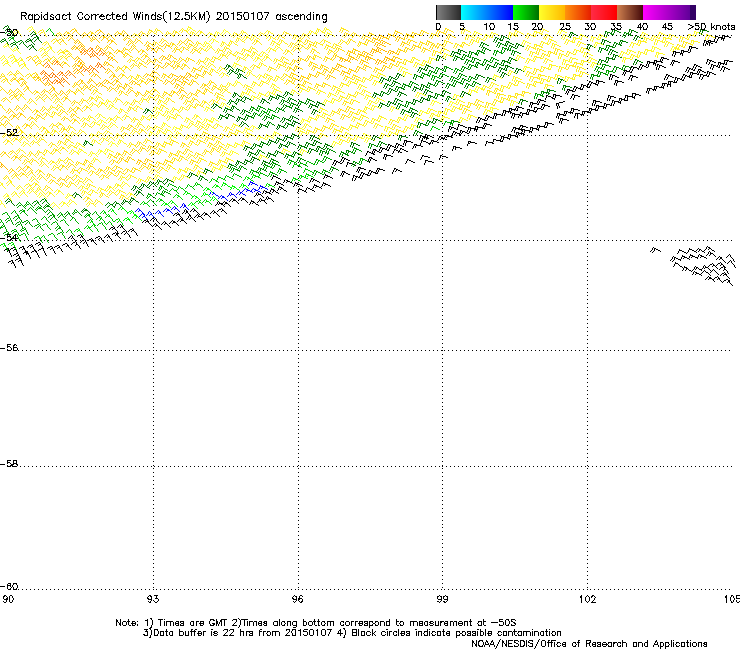This screenshot has height=650, width=740.
Task: Click the yellow 20-25 knots legend segment
Action: point(552,12)
